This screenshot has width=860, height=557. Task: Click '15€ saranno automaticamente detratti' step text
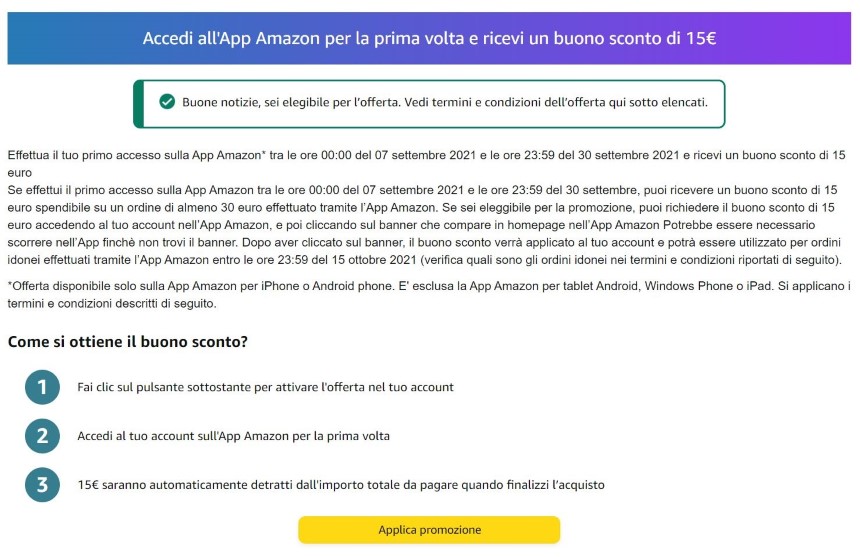(341, 485)
